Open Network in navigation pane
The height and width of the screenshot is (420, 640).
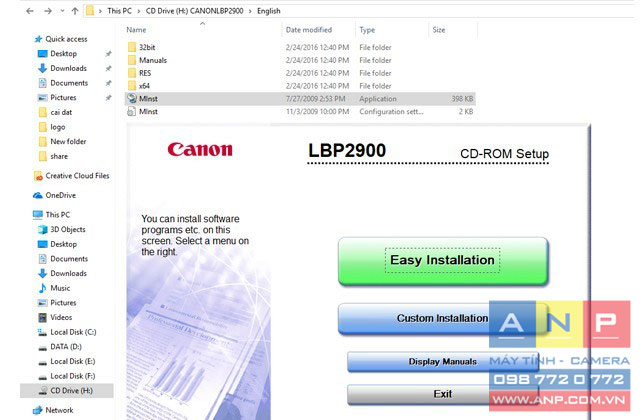coord(53,410)
